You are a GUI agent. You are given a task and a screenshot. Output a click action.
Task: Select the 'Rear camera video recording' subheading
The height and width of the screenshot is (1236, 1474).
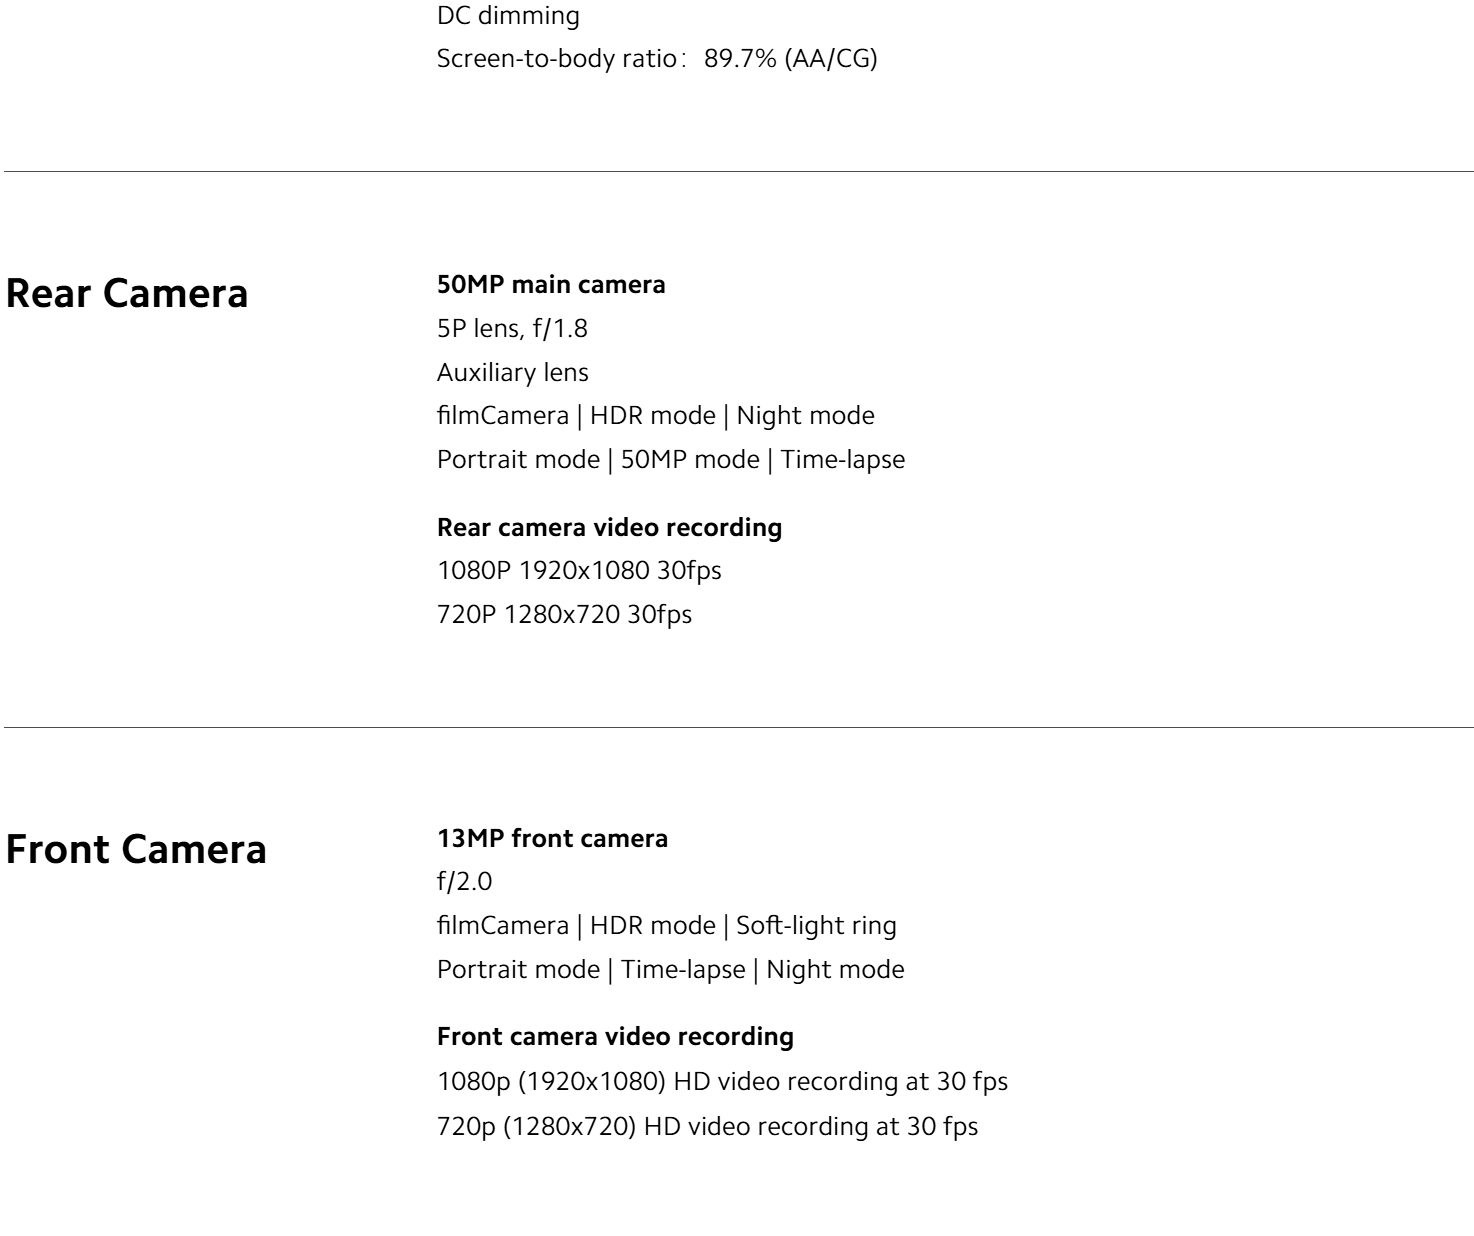pyautogui.click(x=610, y=528)
